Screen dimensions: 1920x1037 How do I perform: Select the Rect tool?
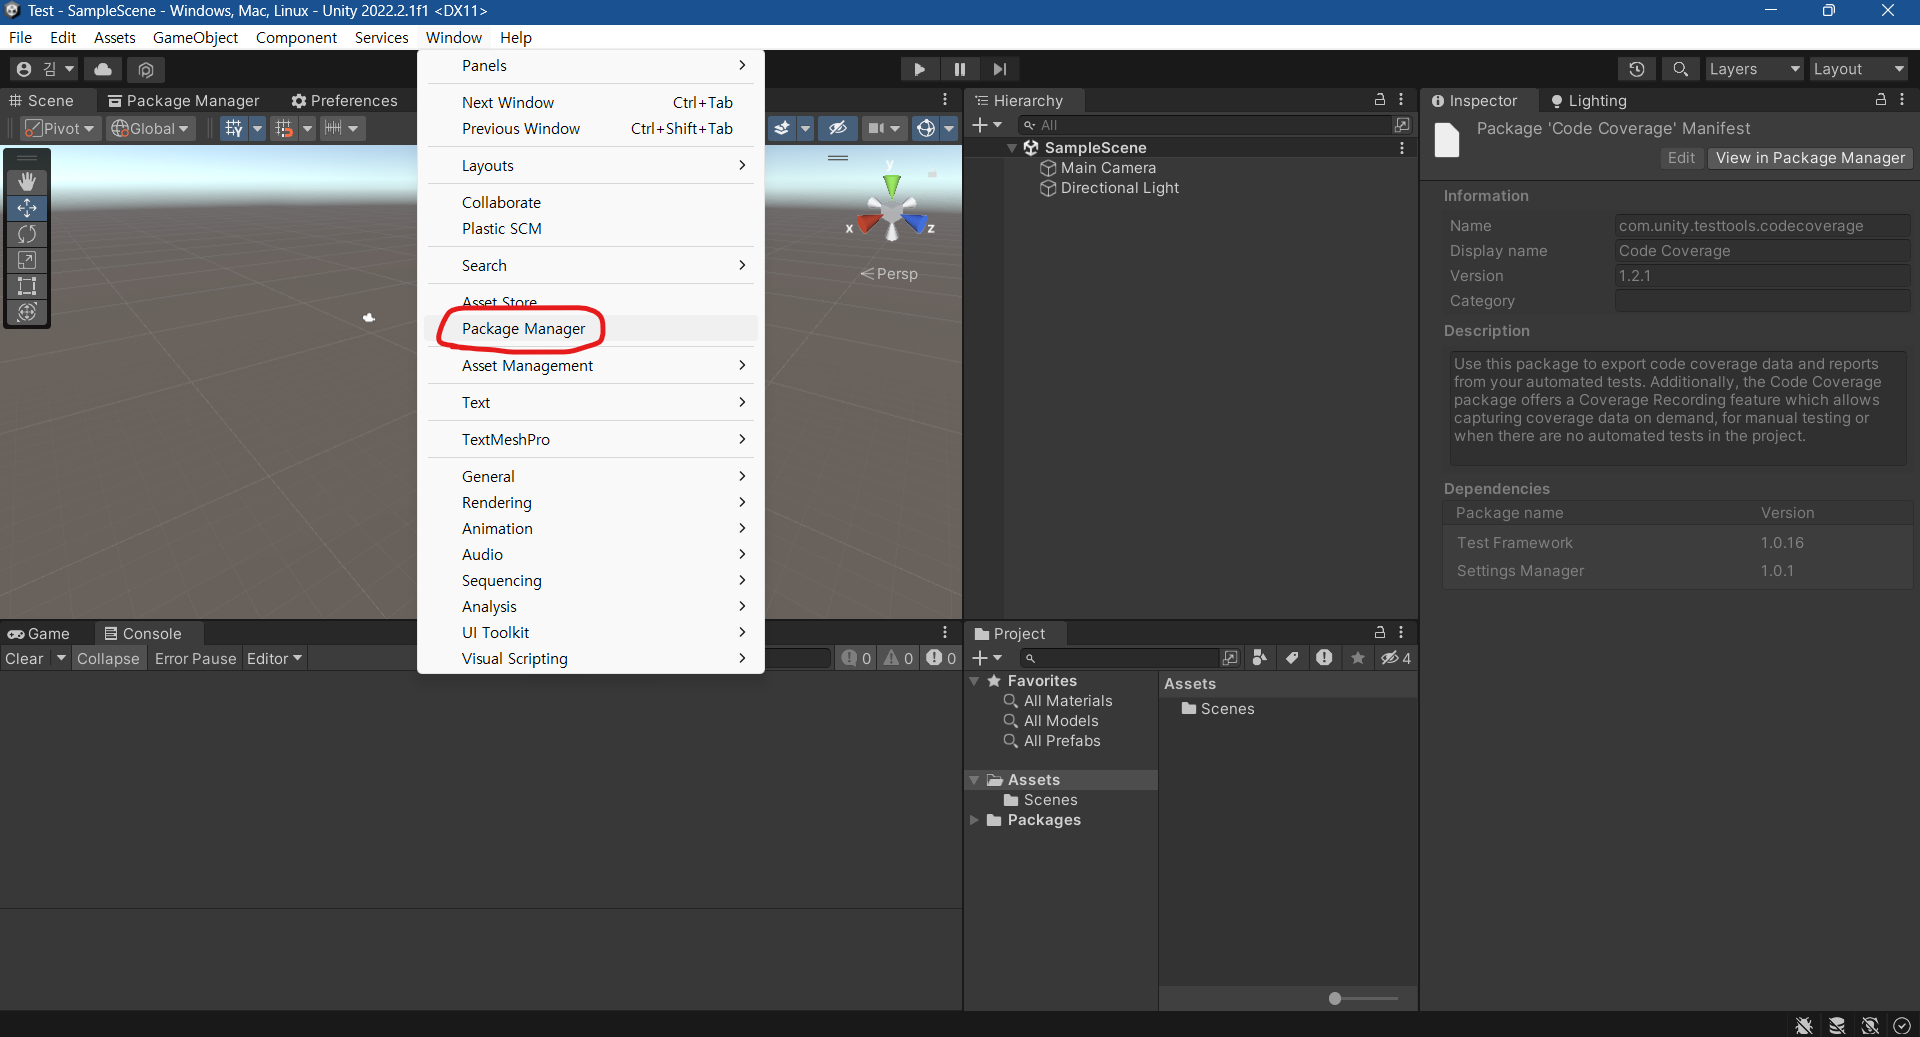click(x=27, y=286)
